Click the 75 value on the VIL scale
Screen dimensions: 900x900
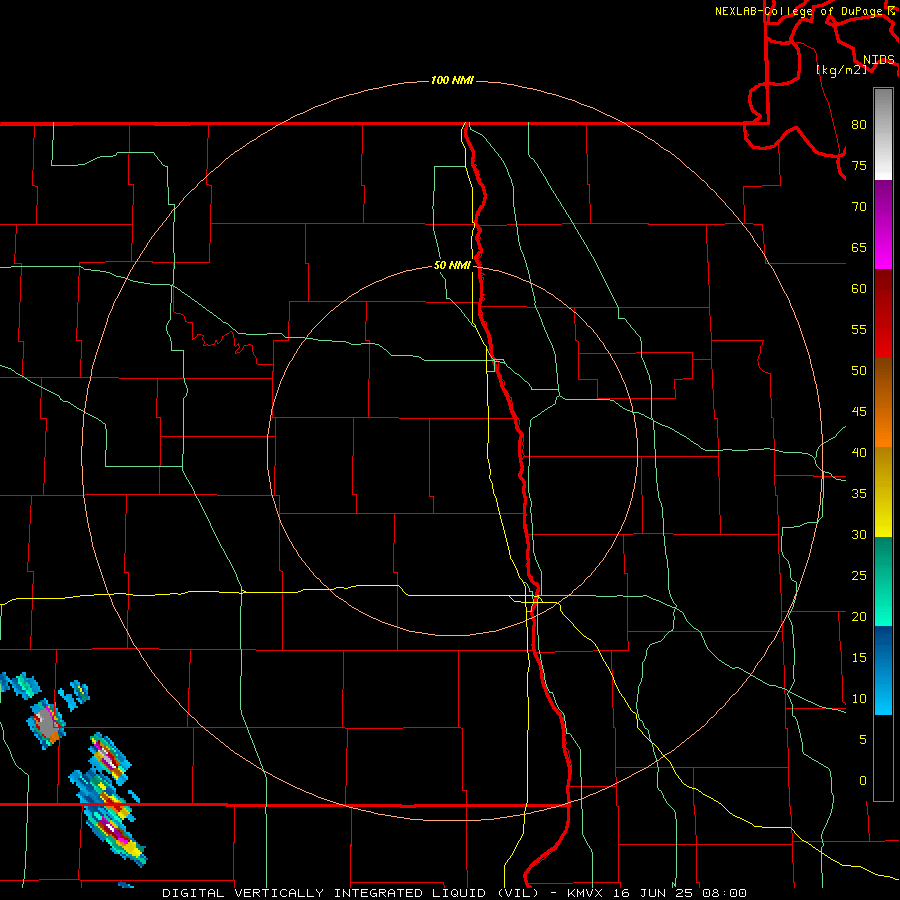click(x=859, y=165)
